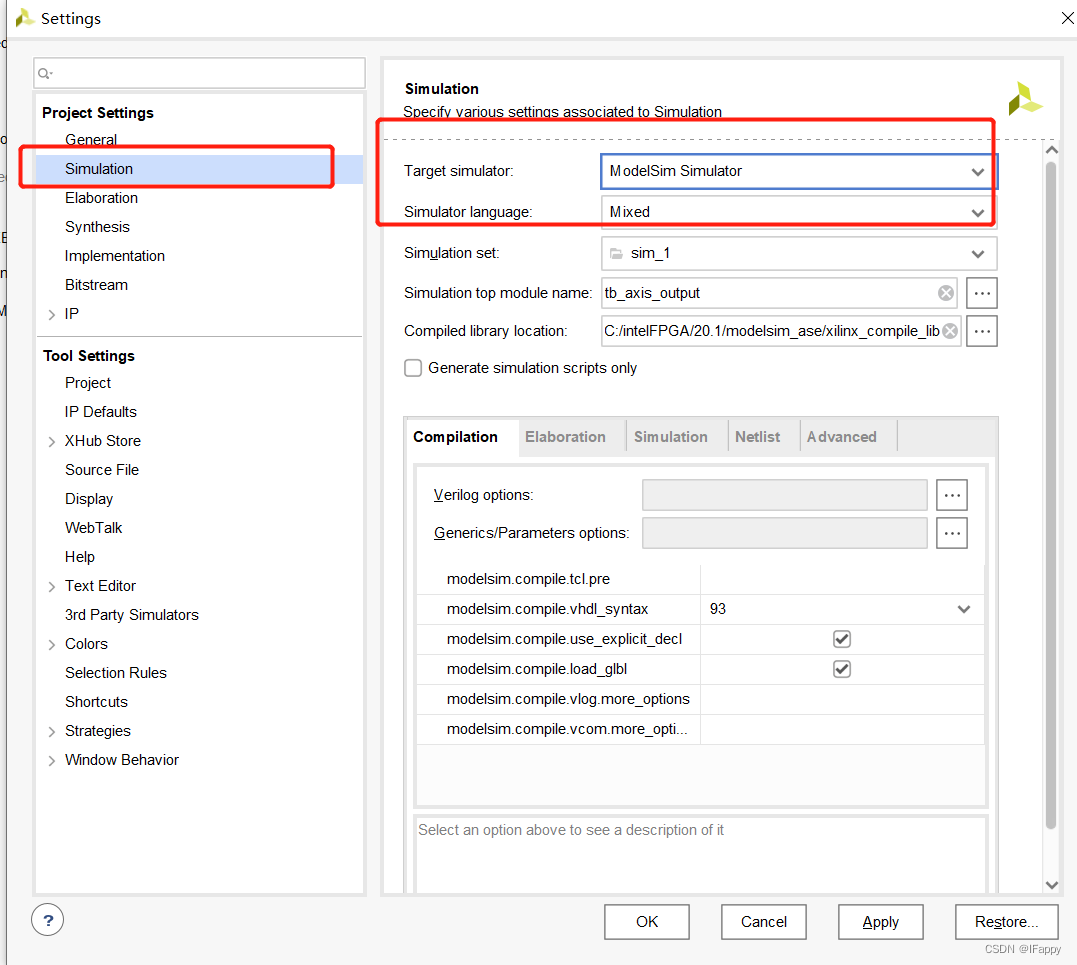Viewport: 1077px width, 965px height.
Task: Browse for compiled library location
Action: 982,331
